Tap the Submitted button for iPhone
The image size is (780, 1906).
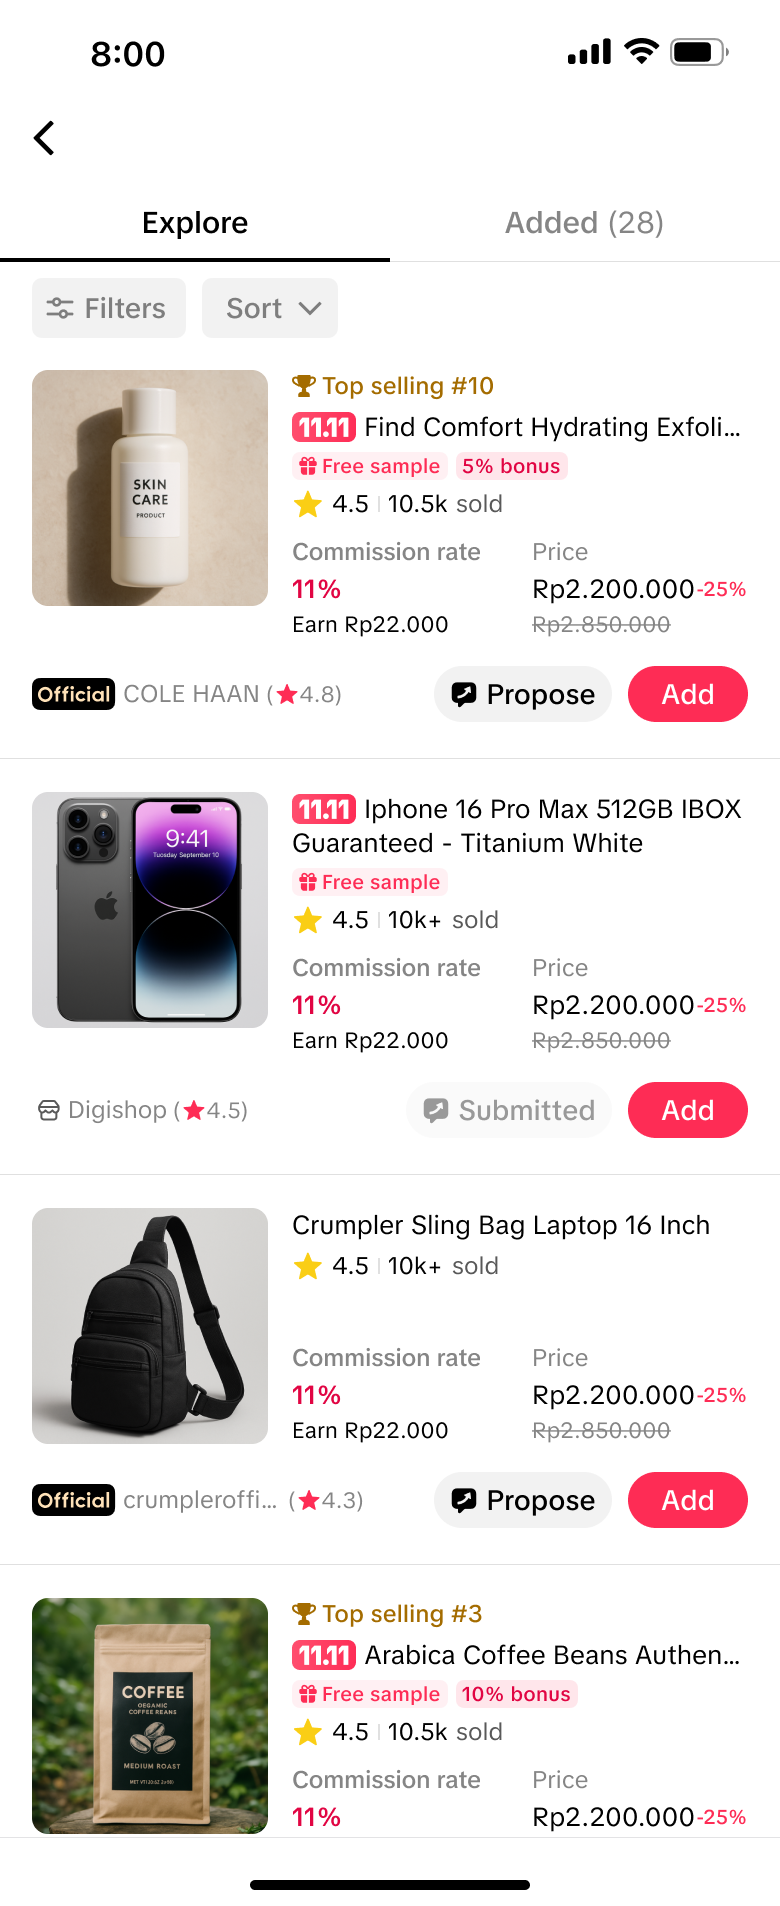[509, 1110]
